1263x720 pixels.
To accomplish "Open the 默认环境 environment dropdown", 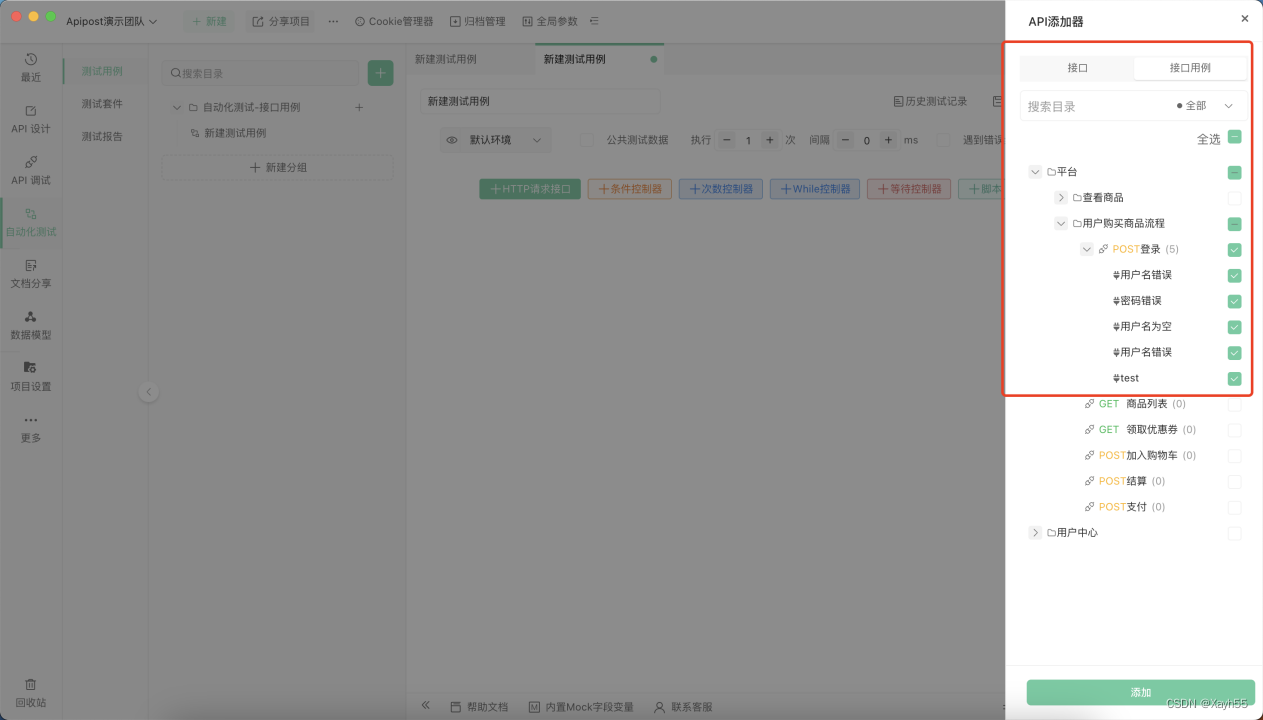I will pos(495,140).
